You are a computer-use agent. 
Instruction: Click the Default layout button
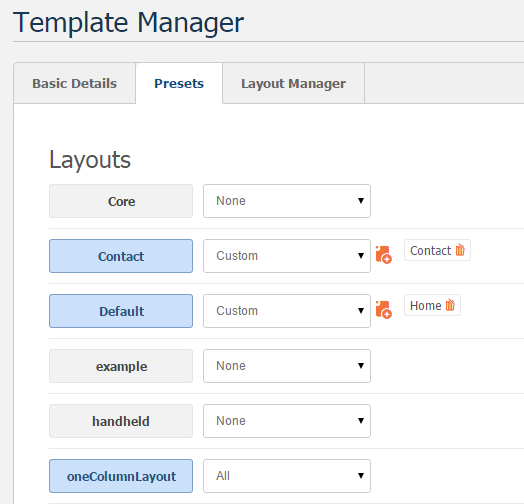tap(121, 311)
